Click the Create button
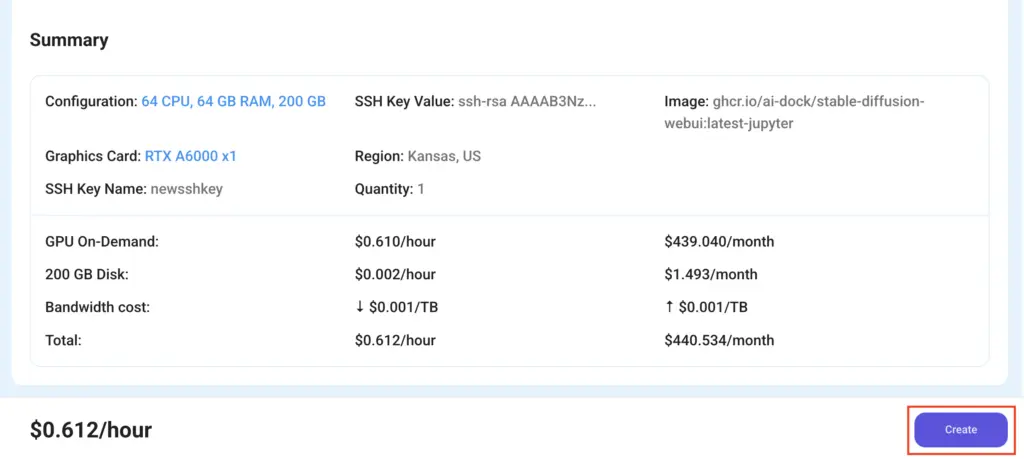 pyautogui.click(x=961, y=430)
